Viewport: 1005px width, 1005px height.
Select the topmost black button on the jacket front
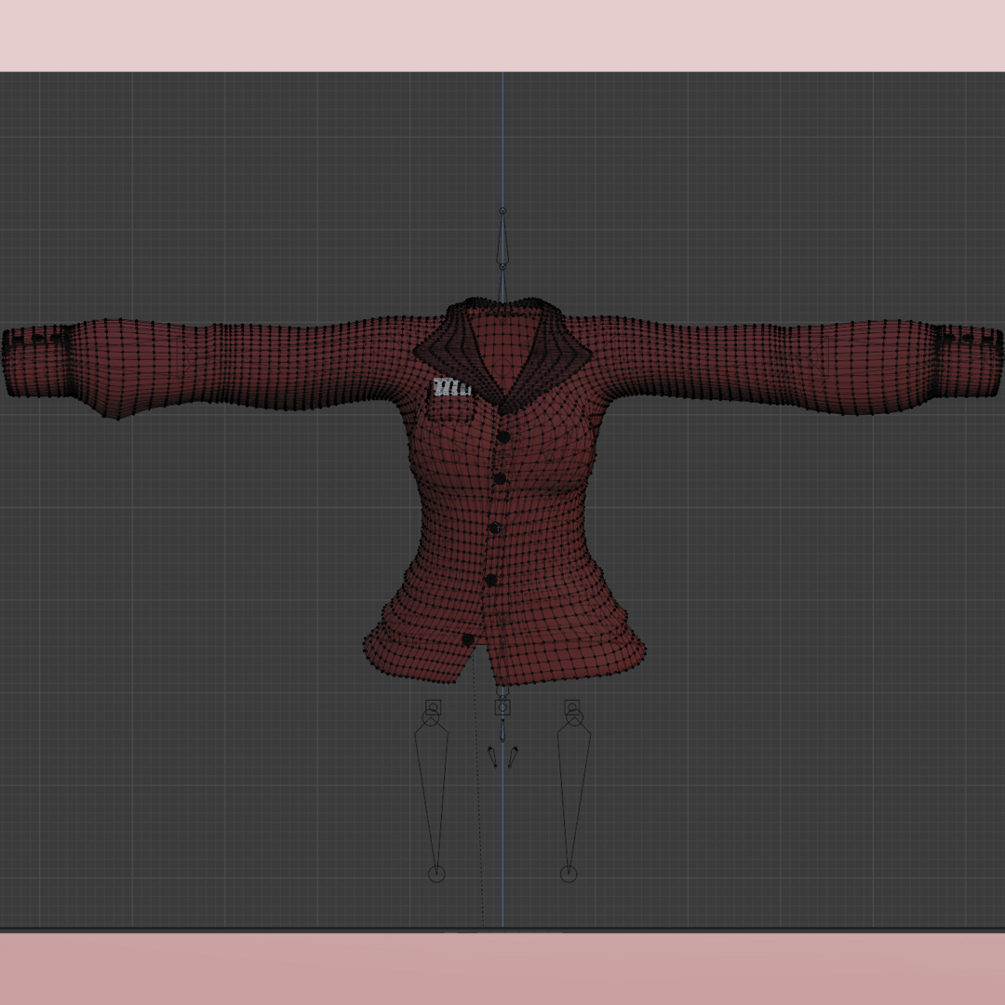coord(504,437)
